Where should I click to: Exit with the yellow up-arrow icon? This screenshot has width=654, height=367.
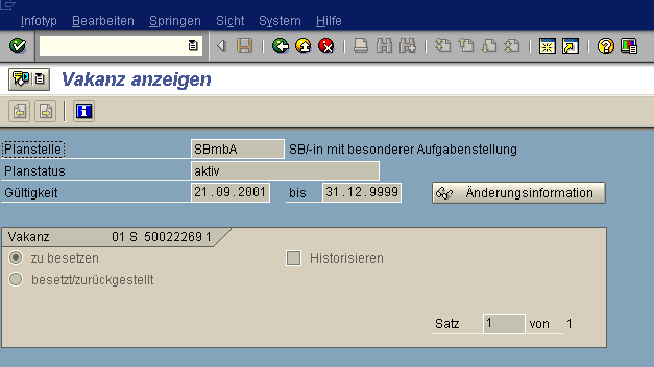pos(303,45)
